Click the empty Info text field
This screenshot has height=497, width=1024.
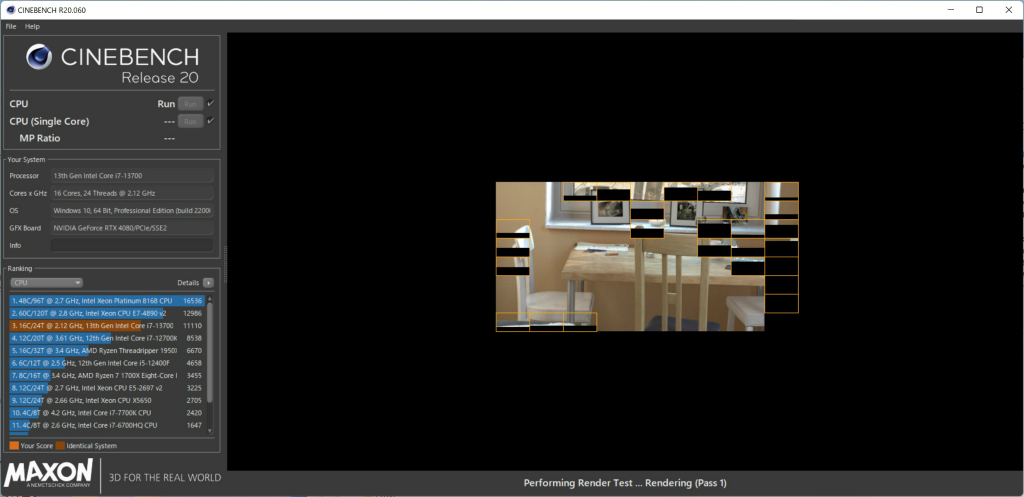132,246
